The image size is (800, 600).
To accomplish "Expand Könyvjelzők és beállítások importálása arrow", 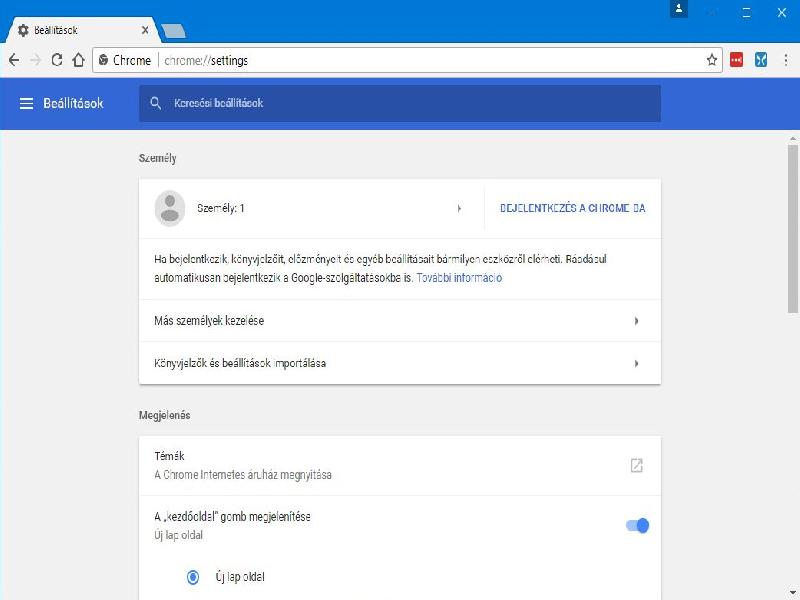I will point(636,364).
